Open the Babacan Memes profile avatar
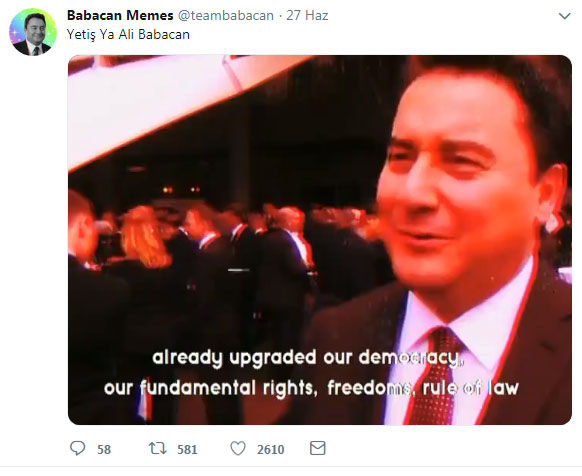 [33, 32]
